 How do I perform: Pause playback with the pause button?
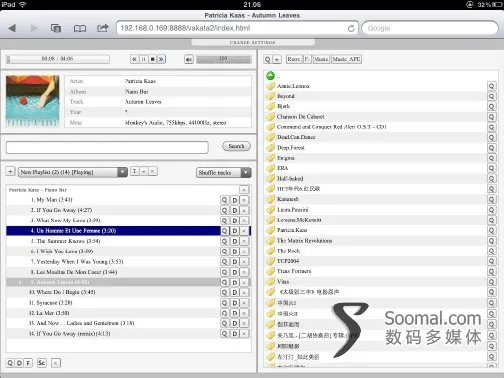pos(143,59)
